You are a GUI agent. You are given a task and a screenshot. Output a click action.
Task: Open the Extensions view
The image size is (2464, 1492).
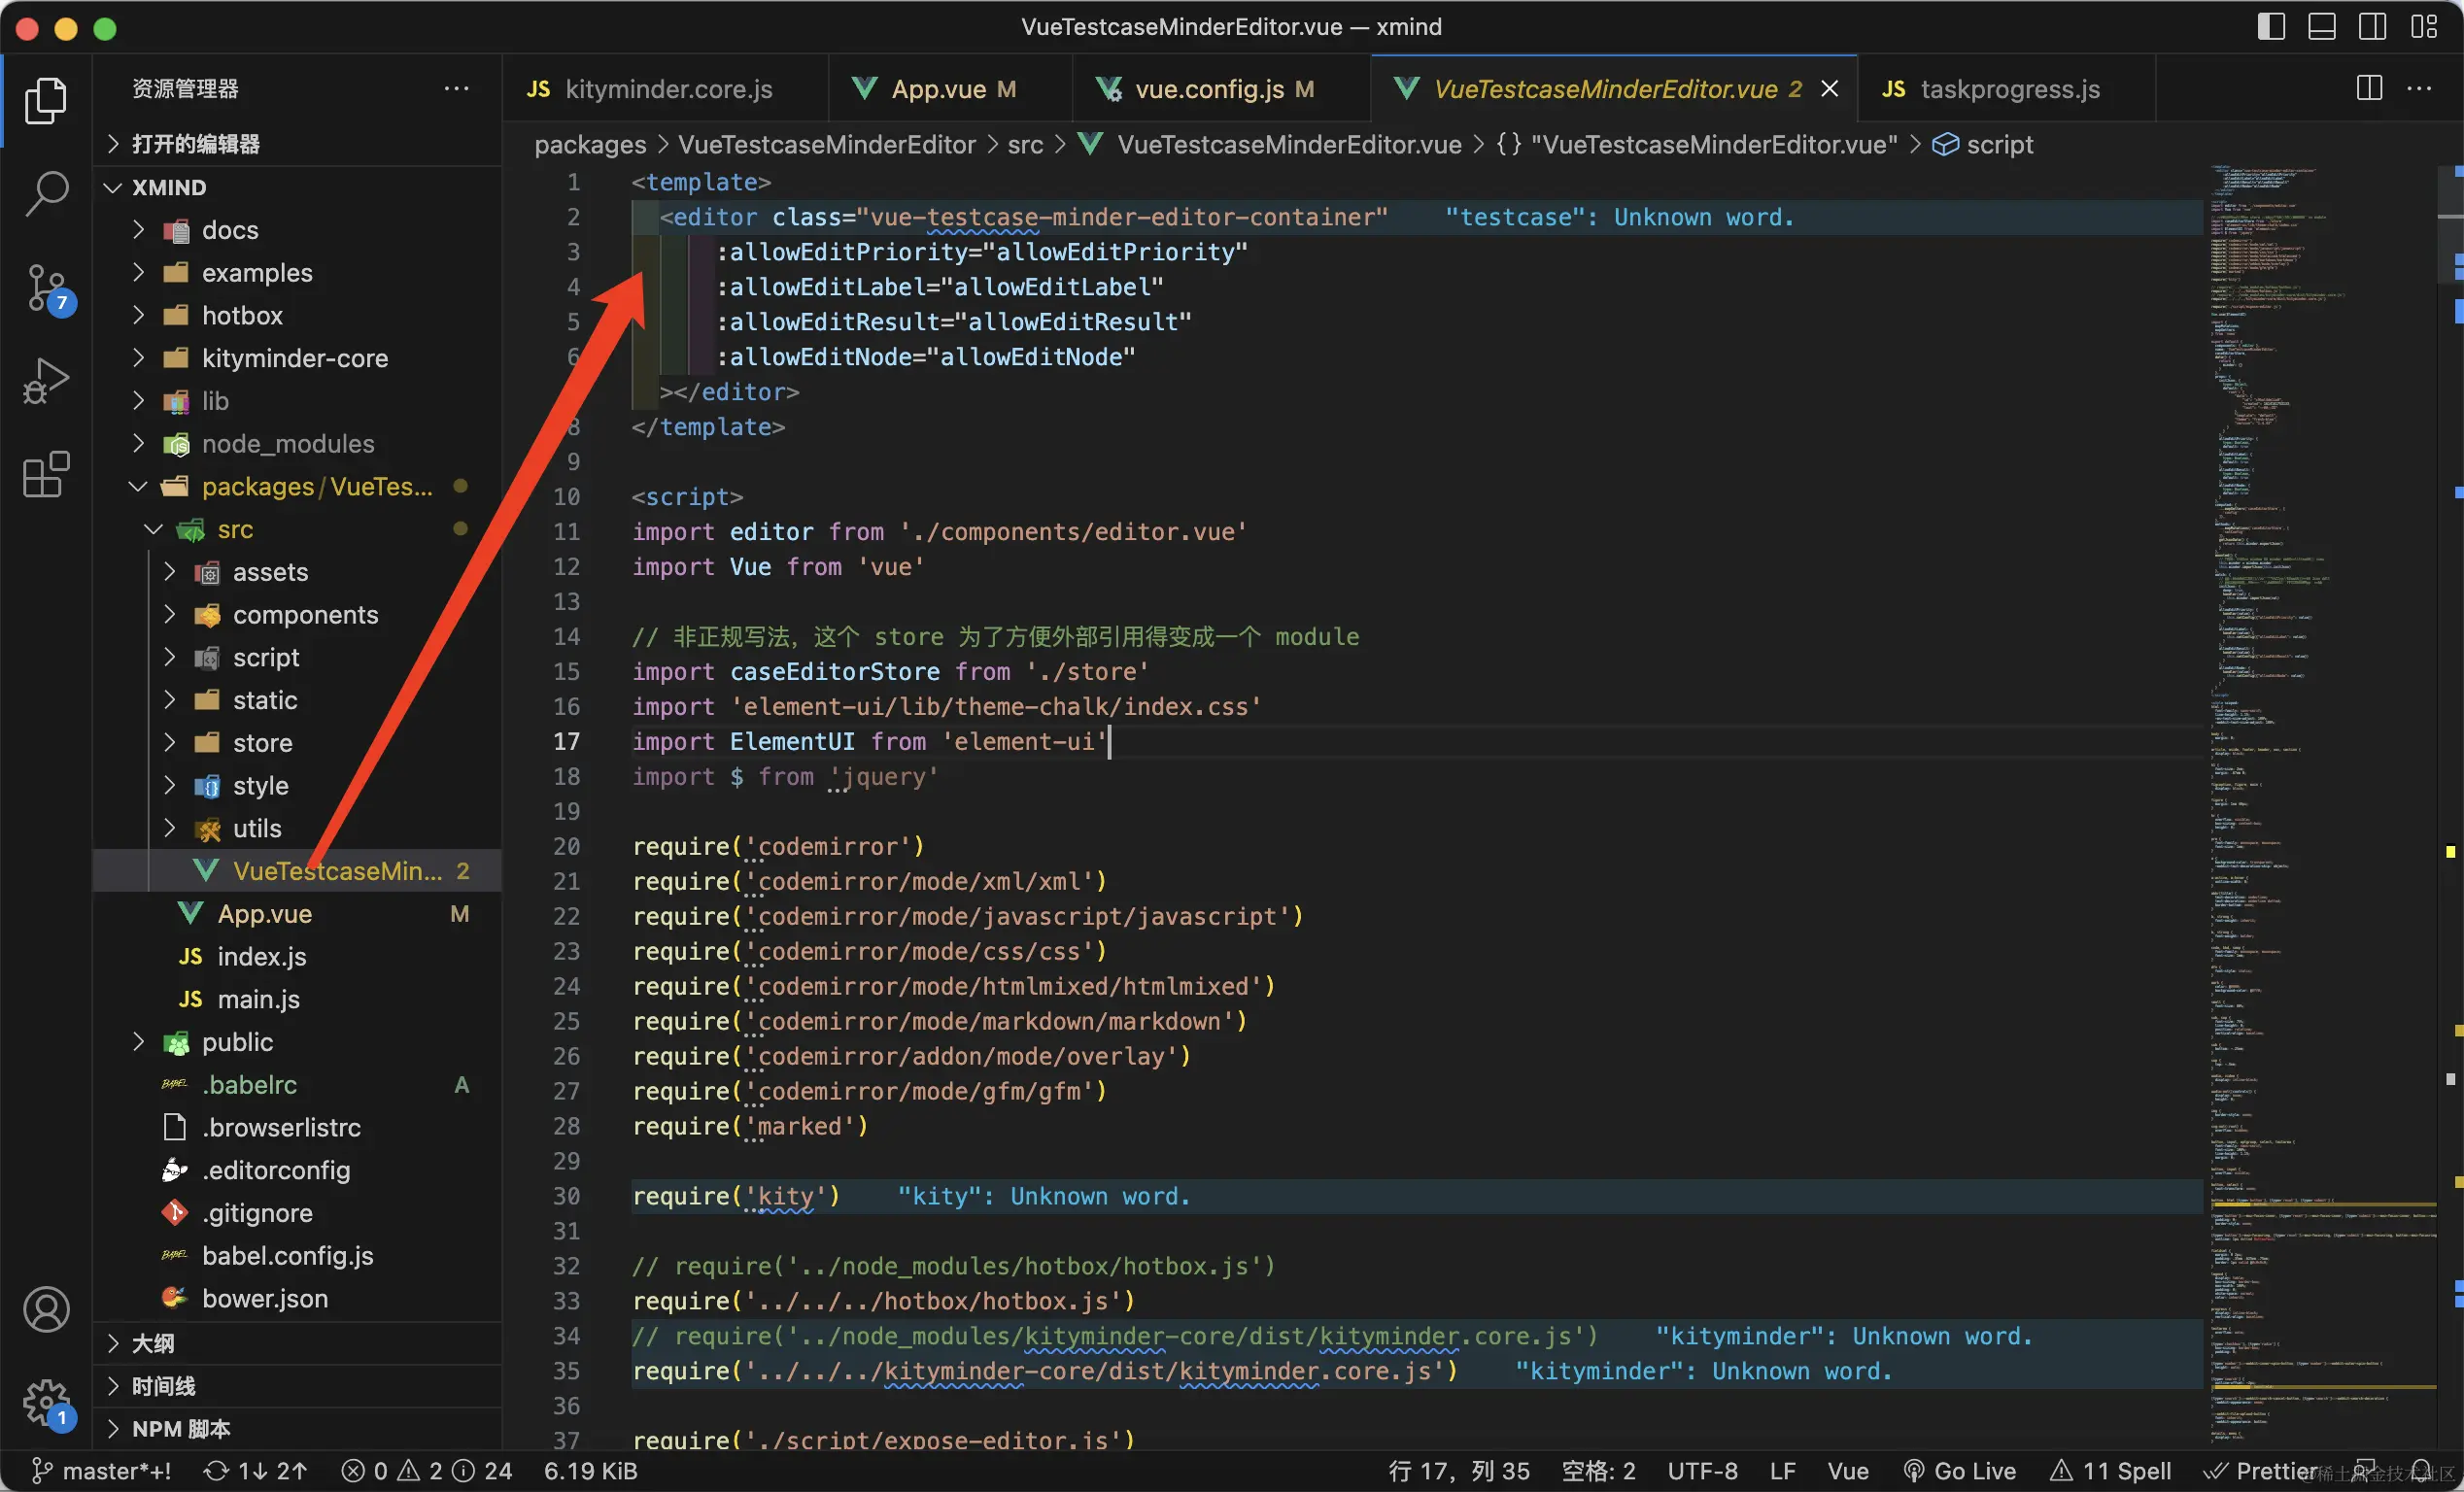coord(46,474)
